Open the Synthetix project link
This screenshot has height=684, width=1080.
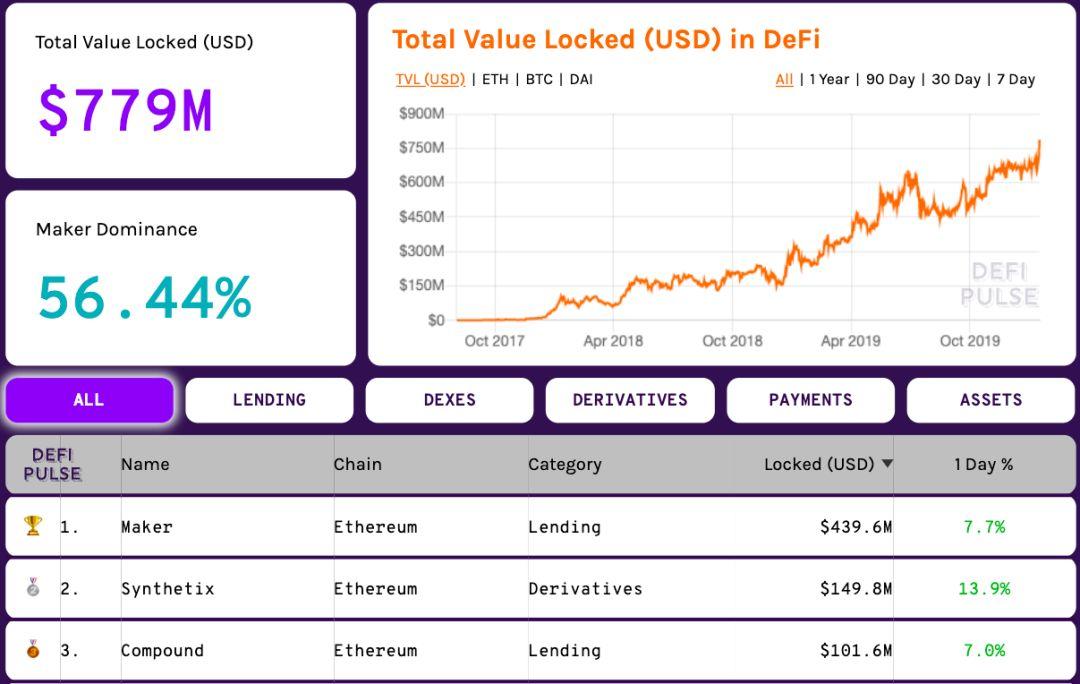[x=168, y=589]
